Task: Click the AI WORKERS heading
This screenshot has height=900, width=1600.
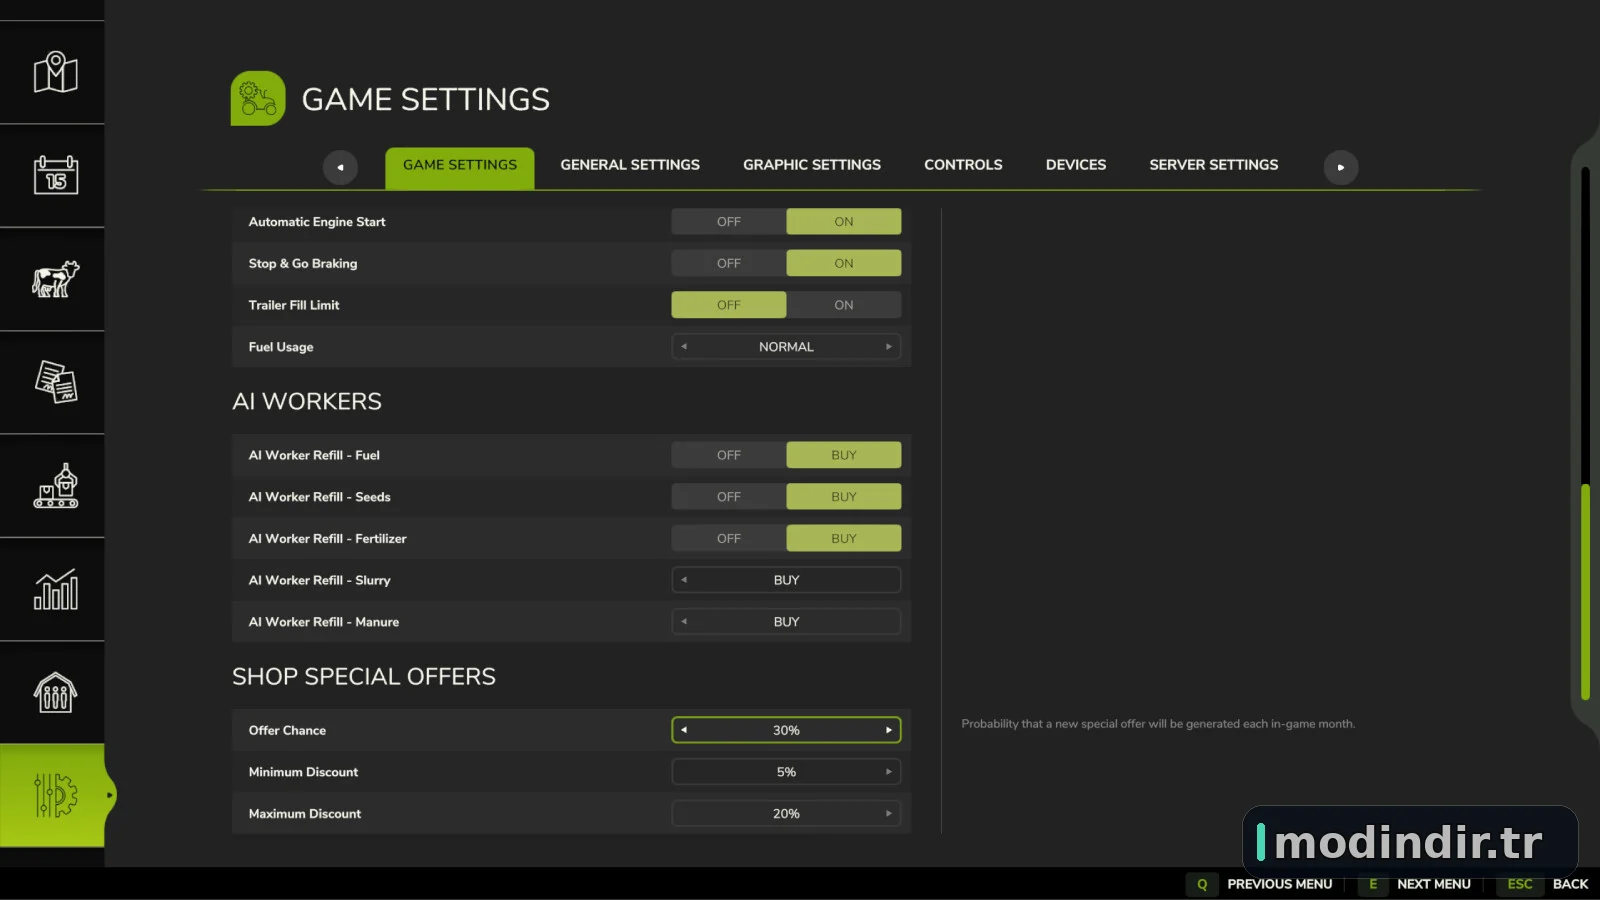Action: click(307, 402)
